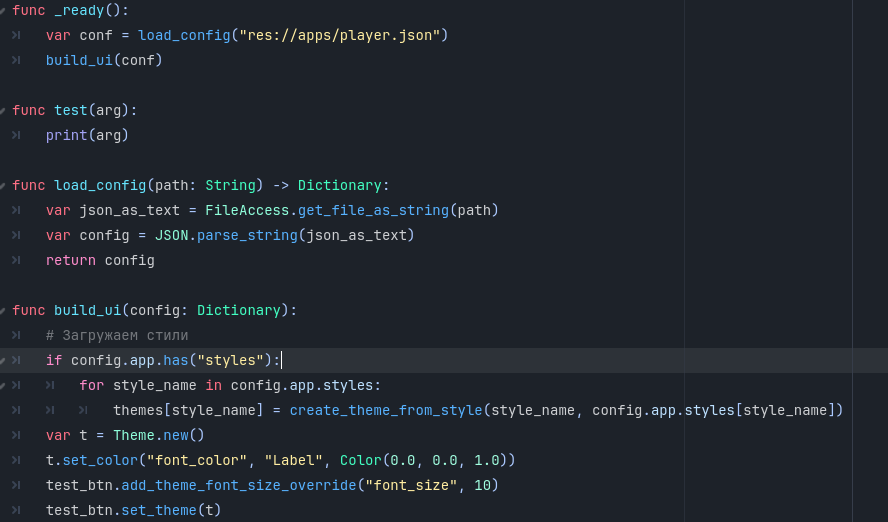This screenshot has height=522, width=888.
Task: Place cursor on _ready function name
Action: [79, 10]
